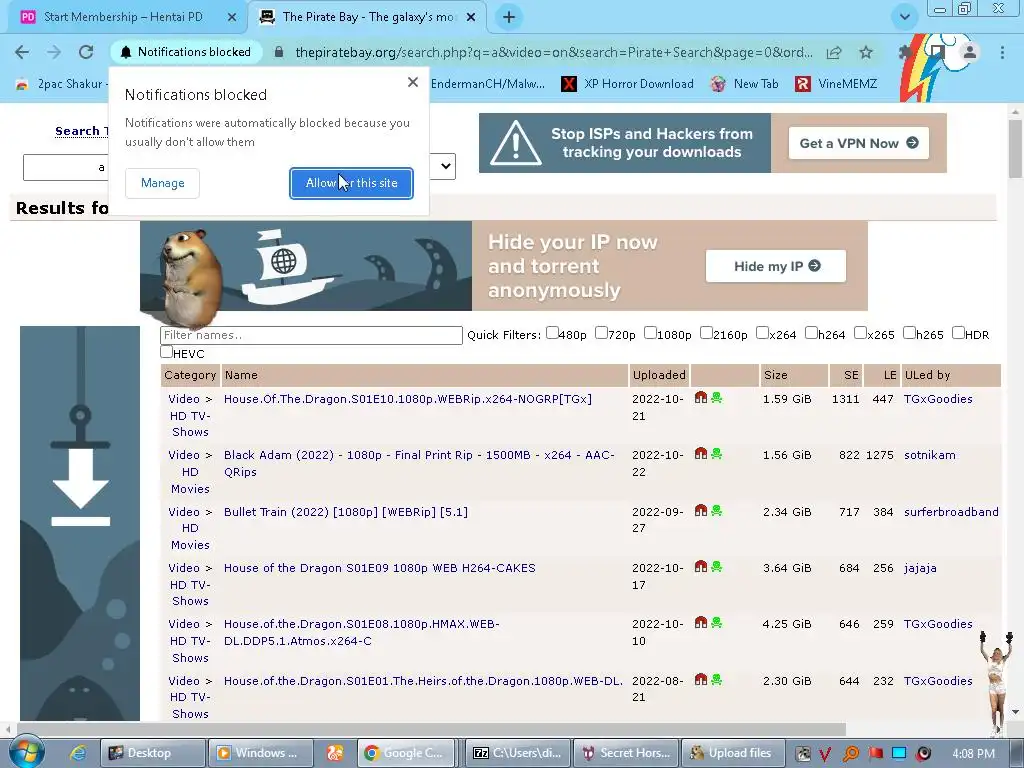Enable the HDR quick filter
Viewport: 1024px width, 768px height.
[958, 333]
